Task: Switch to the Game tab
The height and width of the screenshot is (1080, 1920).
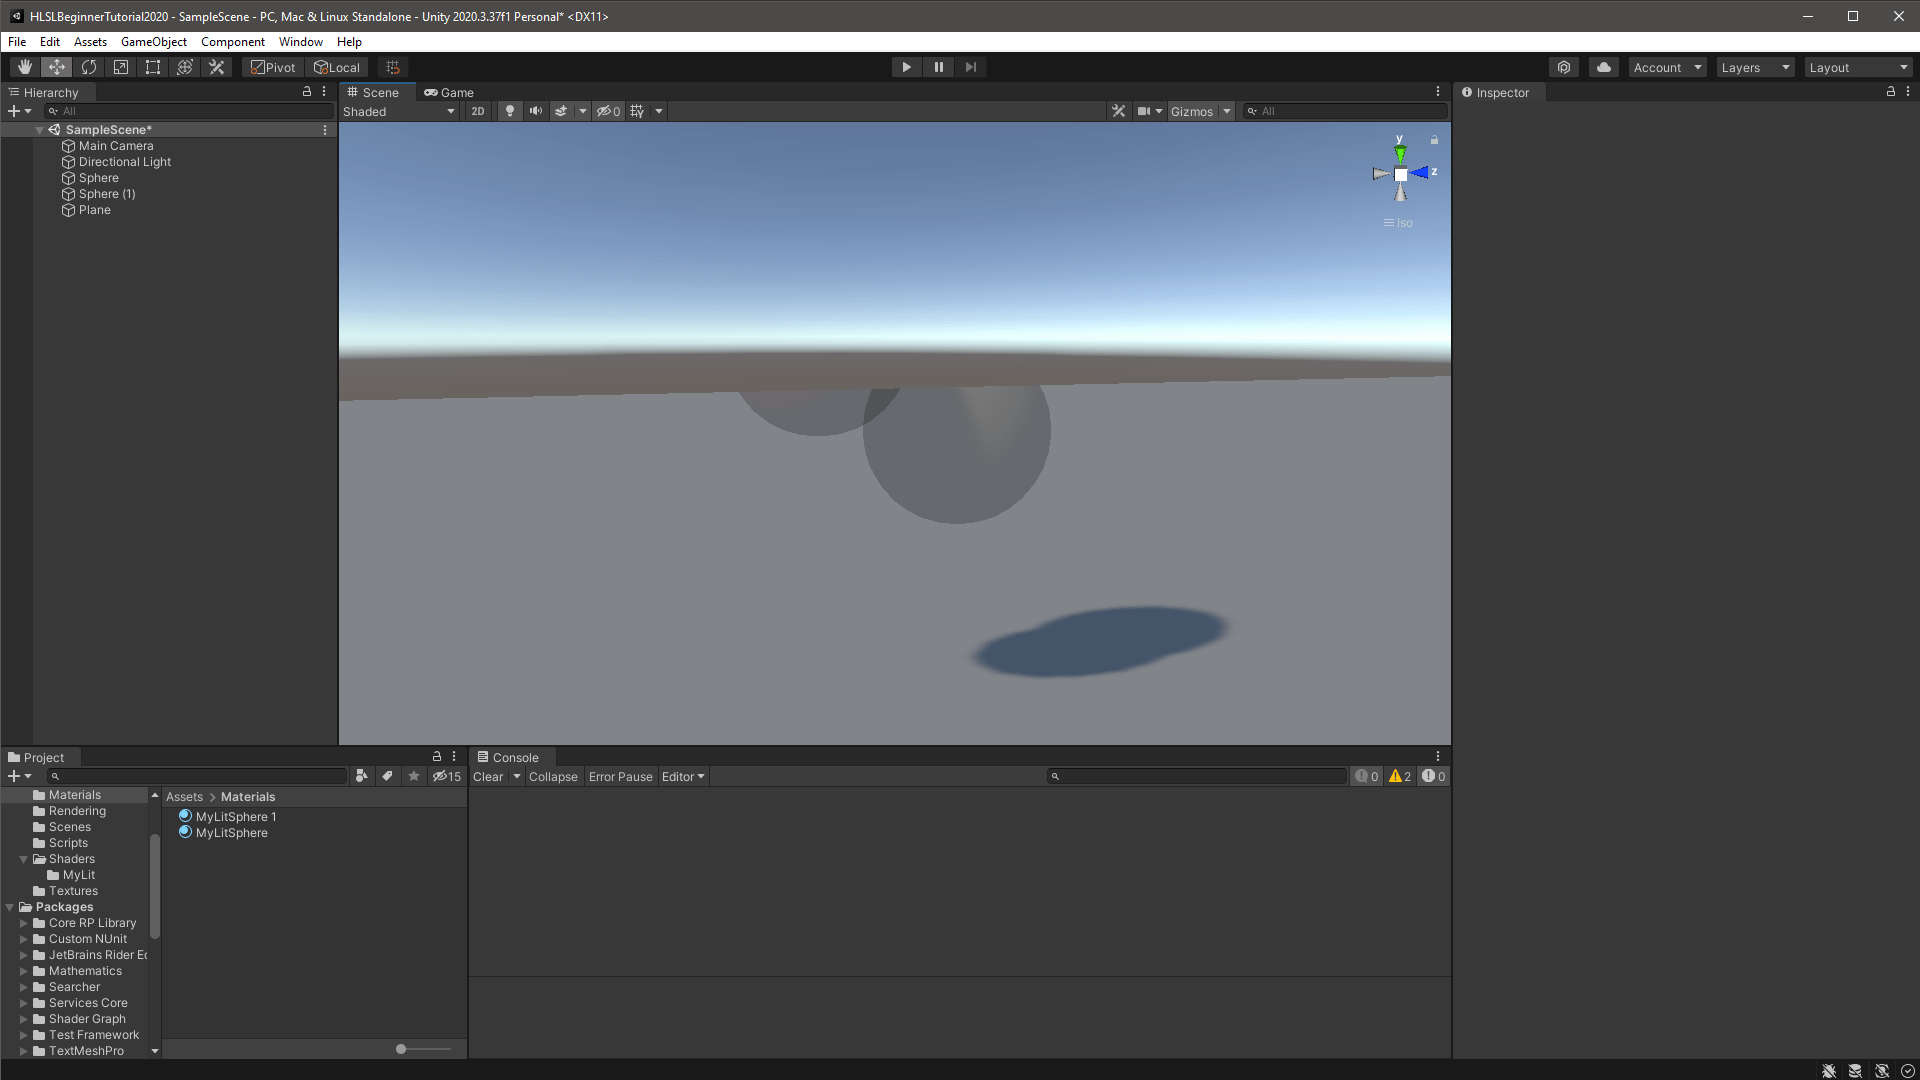Action: [x=449, y=92]
